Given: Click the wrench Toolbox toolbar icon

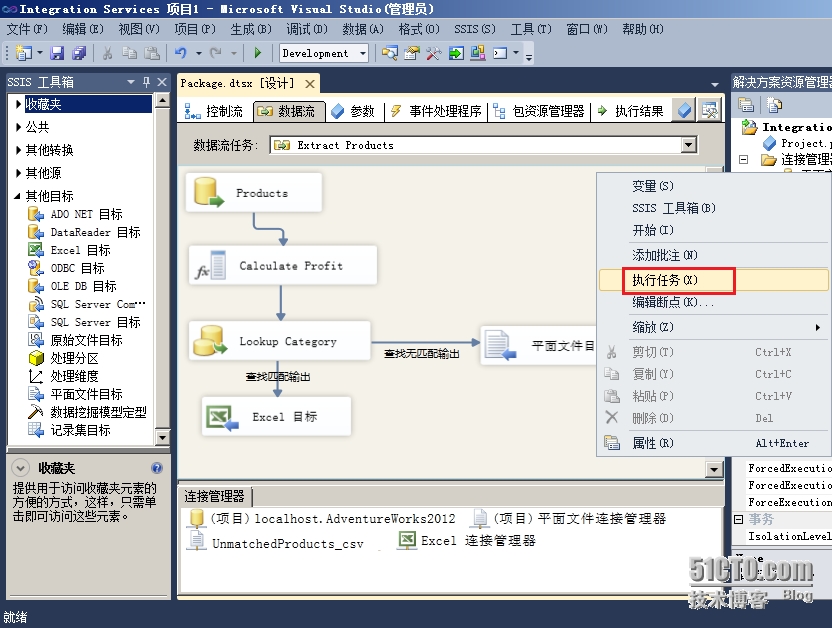Looking at the screenshot, I should pos(434,53).
